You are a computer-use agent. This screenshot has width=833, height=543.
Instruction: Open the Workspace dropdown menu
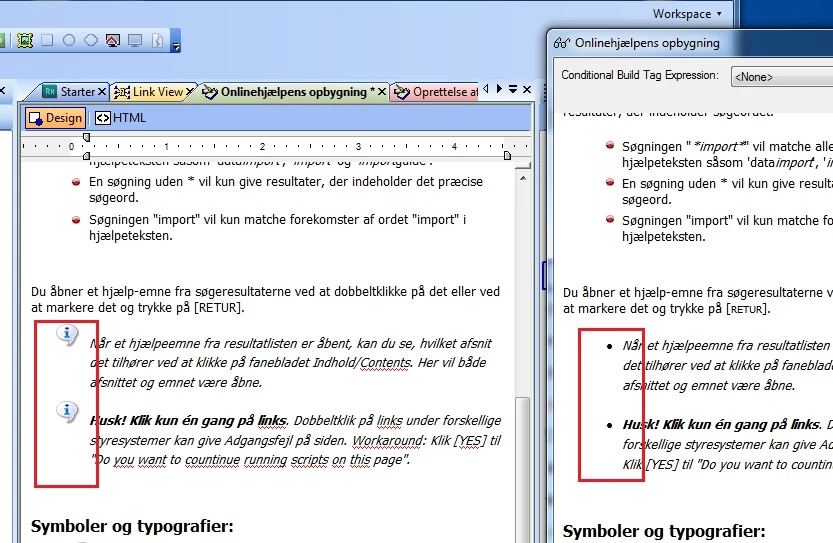point(687,14)
